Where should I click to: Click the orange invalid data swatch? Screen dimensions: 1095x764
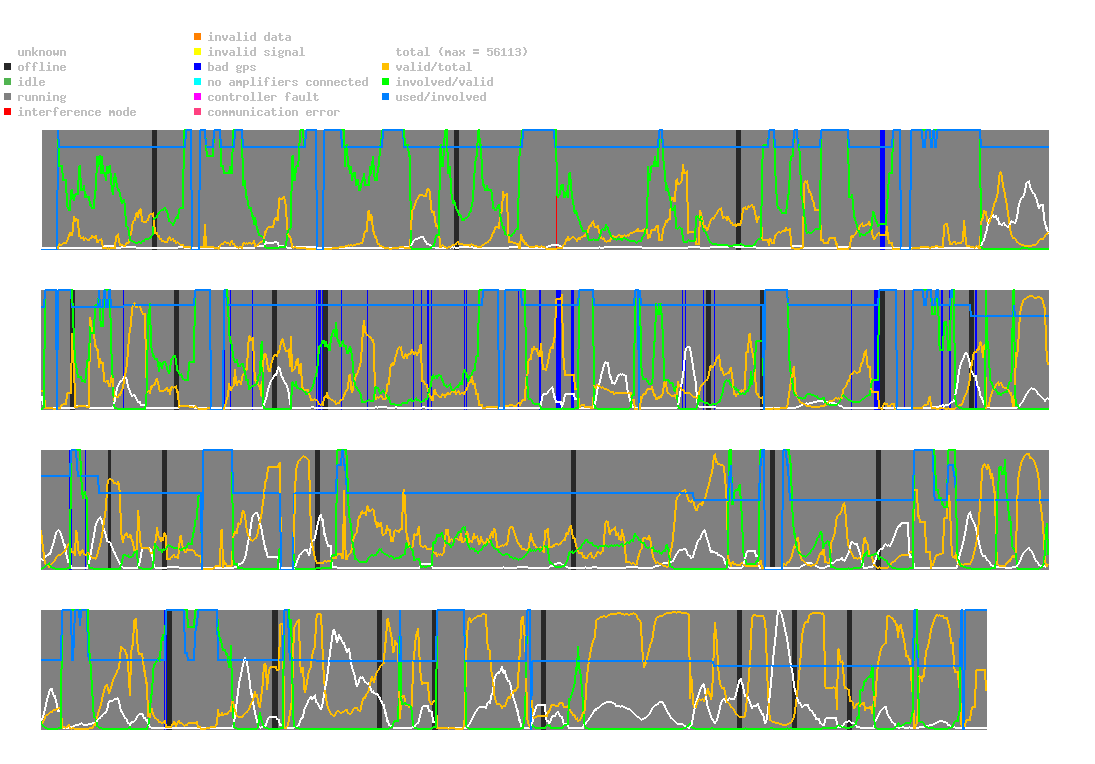point(198,36)
